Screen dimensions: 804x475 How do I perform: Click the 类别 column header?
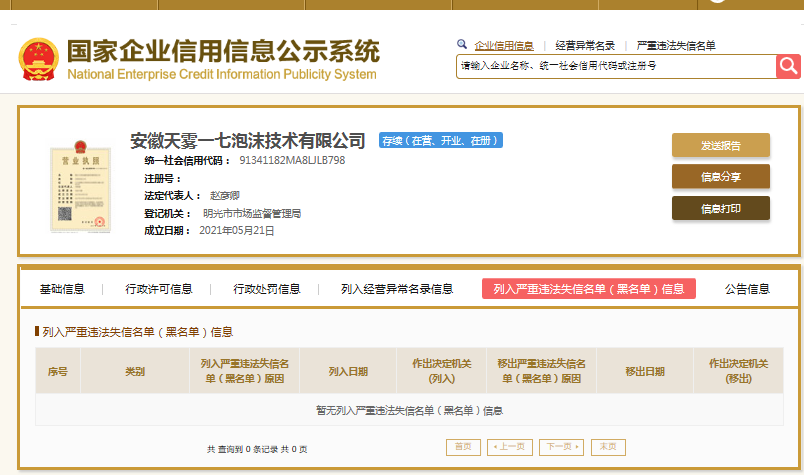(135, 371)
